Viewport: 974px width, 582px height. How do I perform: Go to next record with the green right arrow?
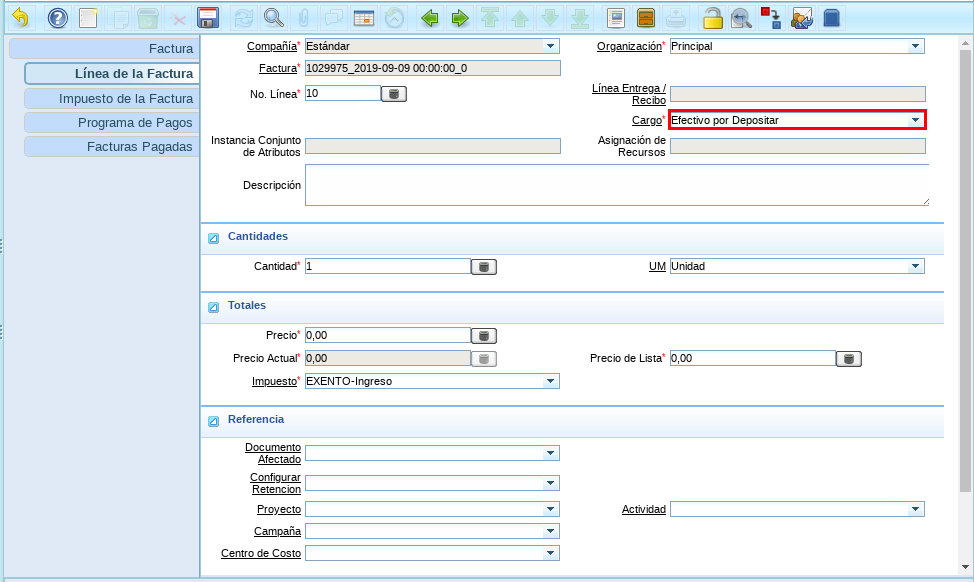pyautogui.click(x=459, y=18)
